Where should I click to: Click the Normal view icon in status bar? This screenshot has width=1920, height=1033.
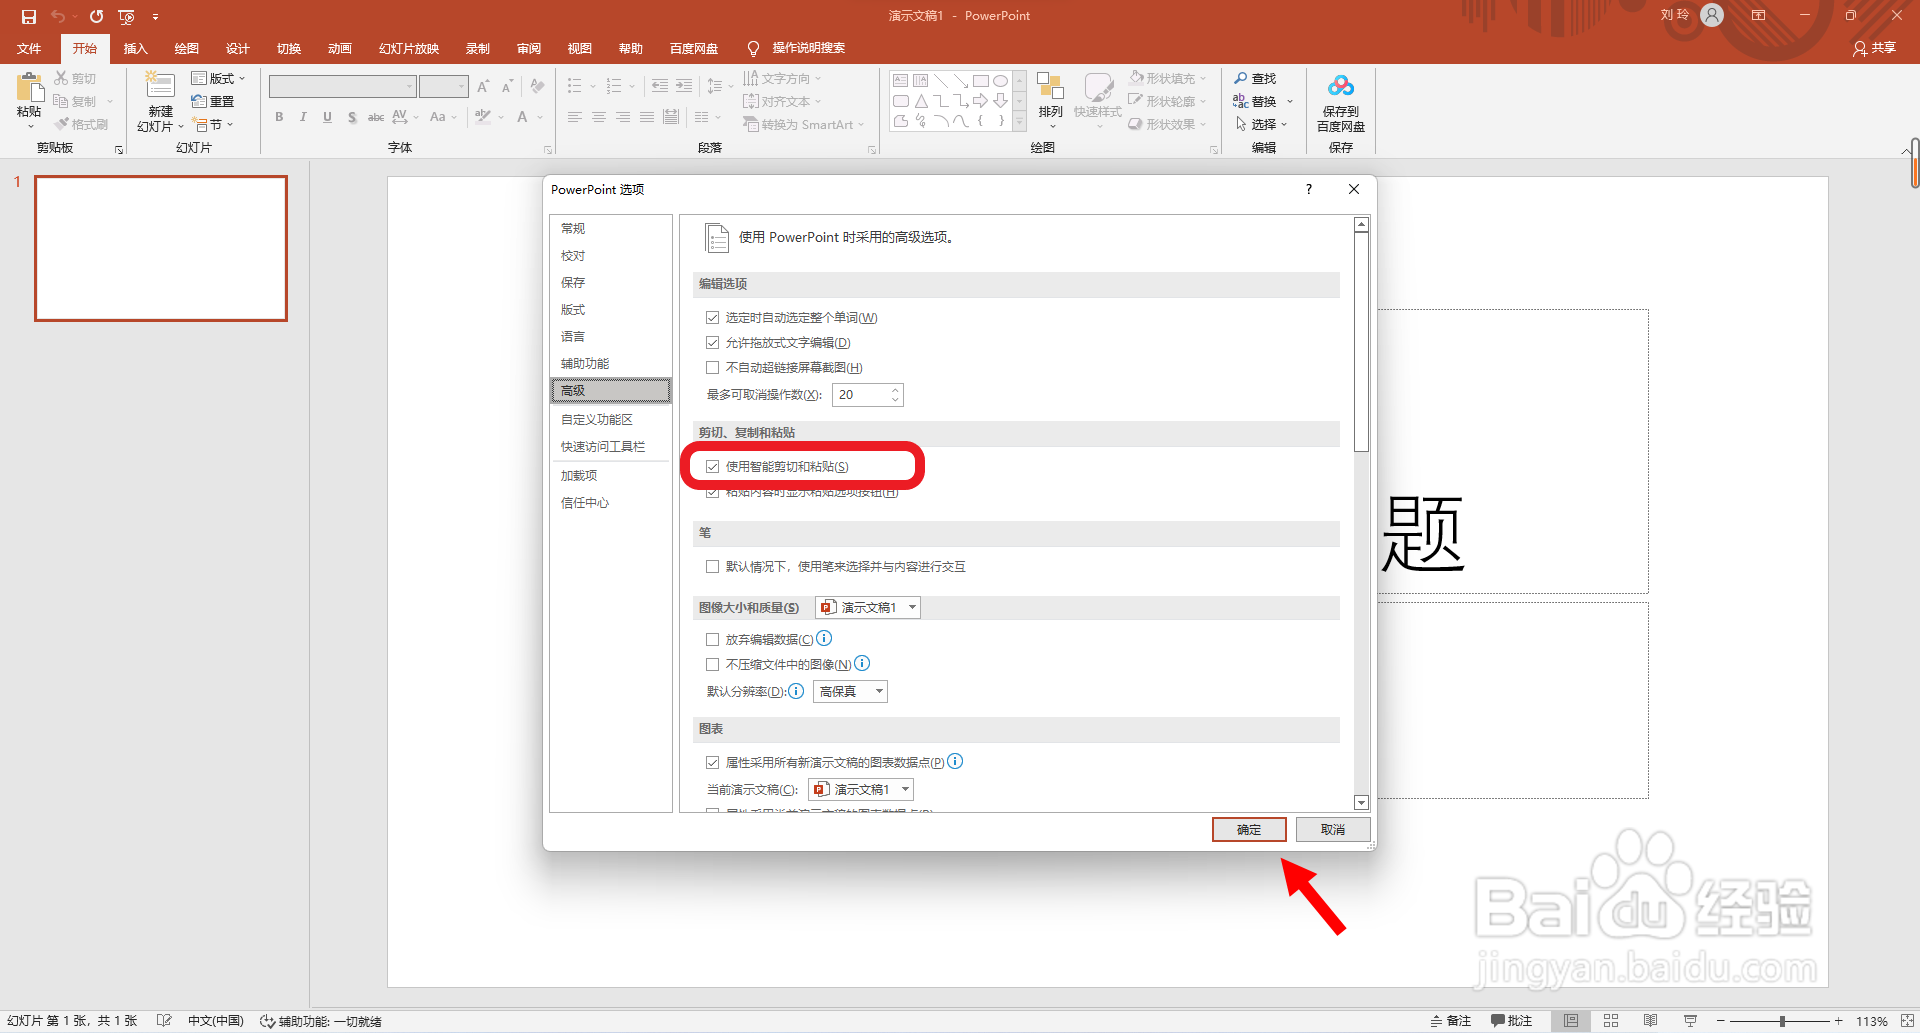[1571, 1021]
